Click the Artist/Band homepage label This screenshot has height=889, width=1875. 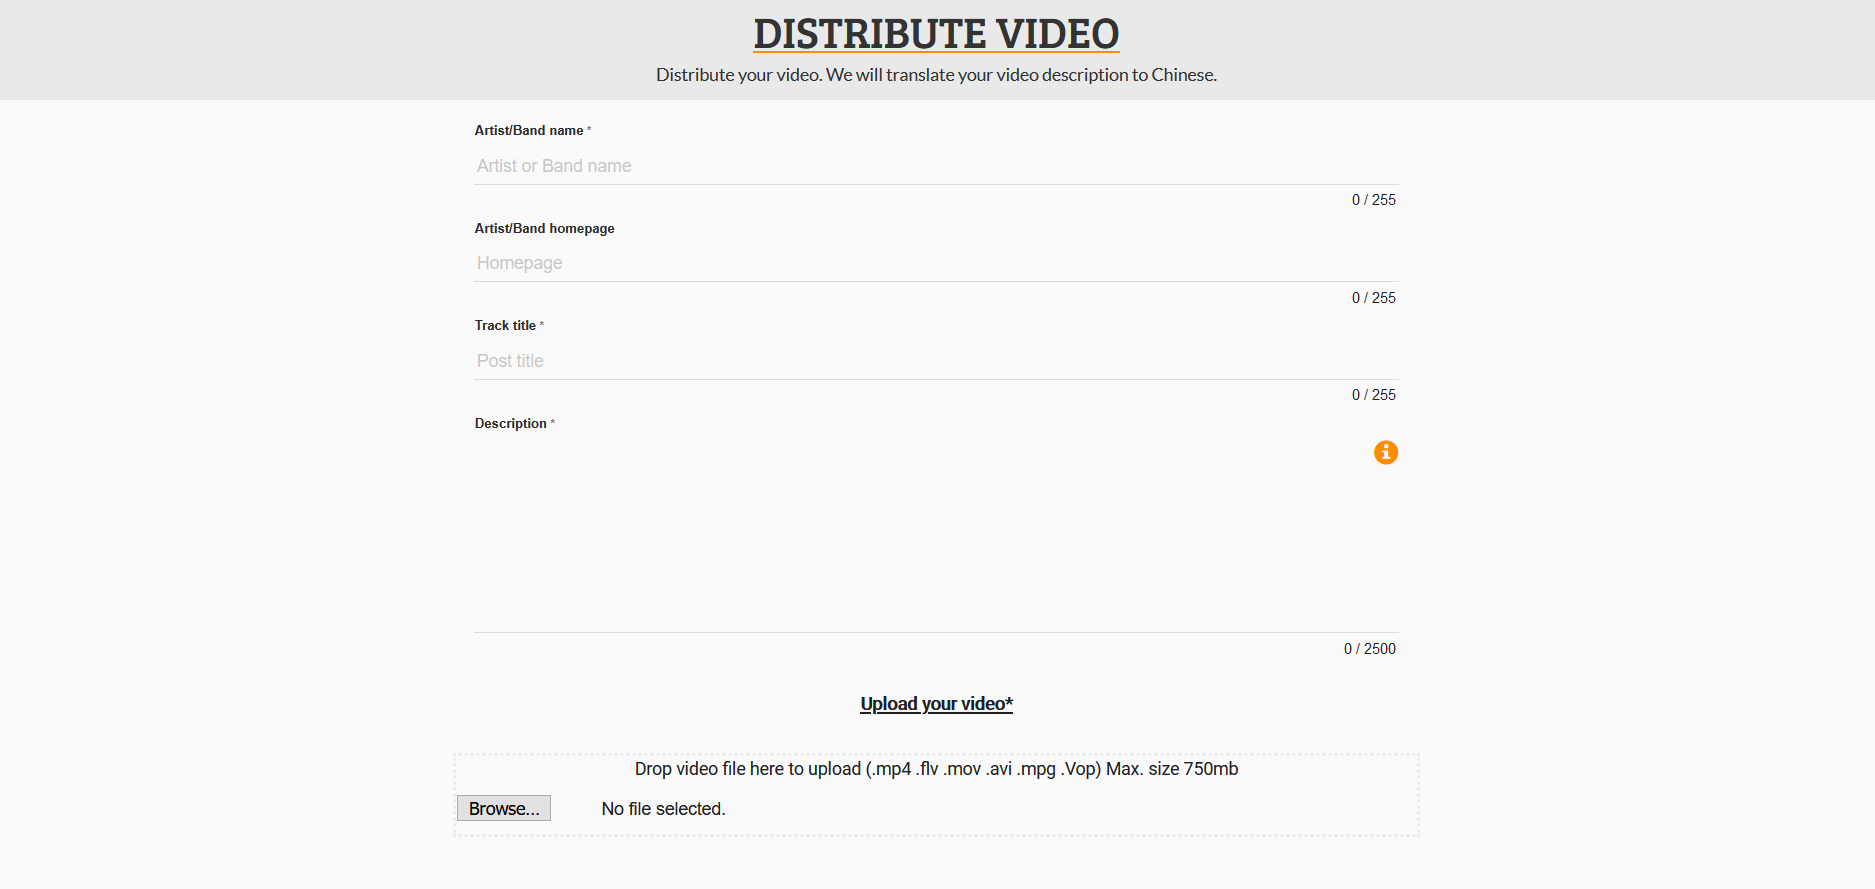544,229
